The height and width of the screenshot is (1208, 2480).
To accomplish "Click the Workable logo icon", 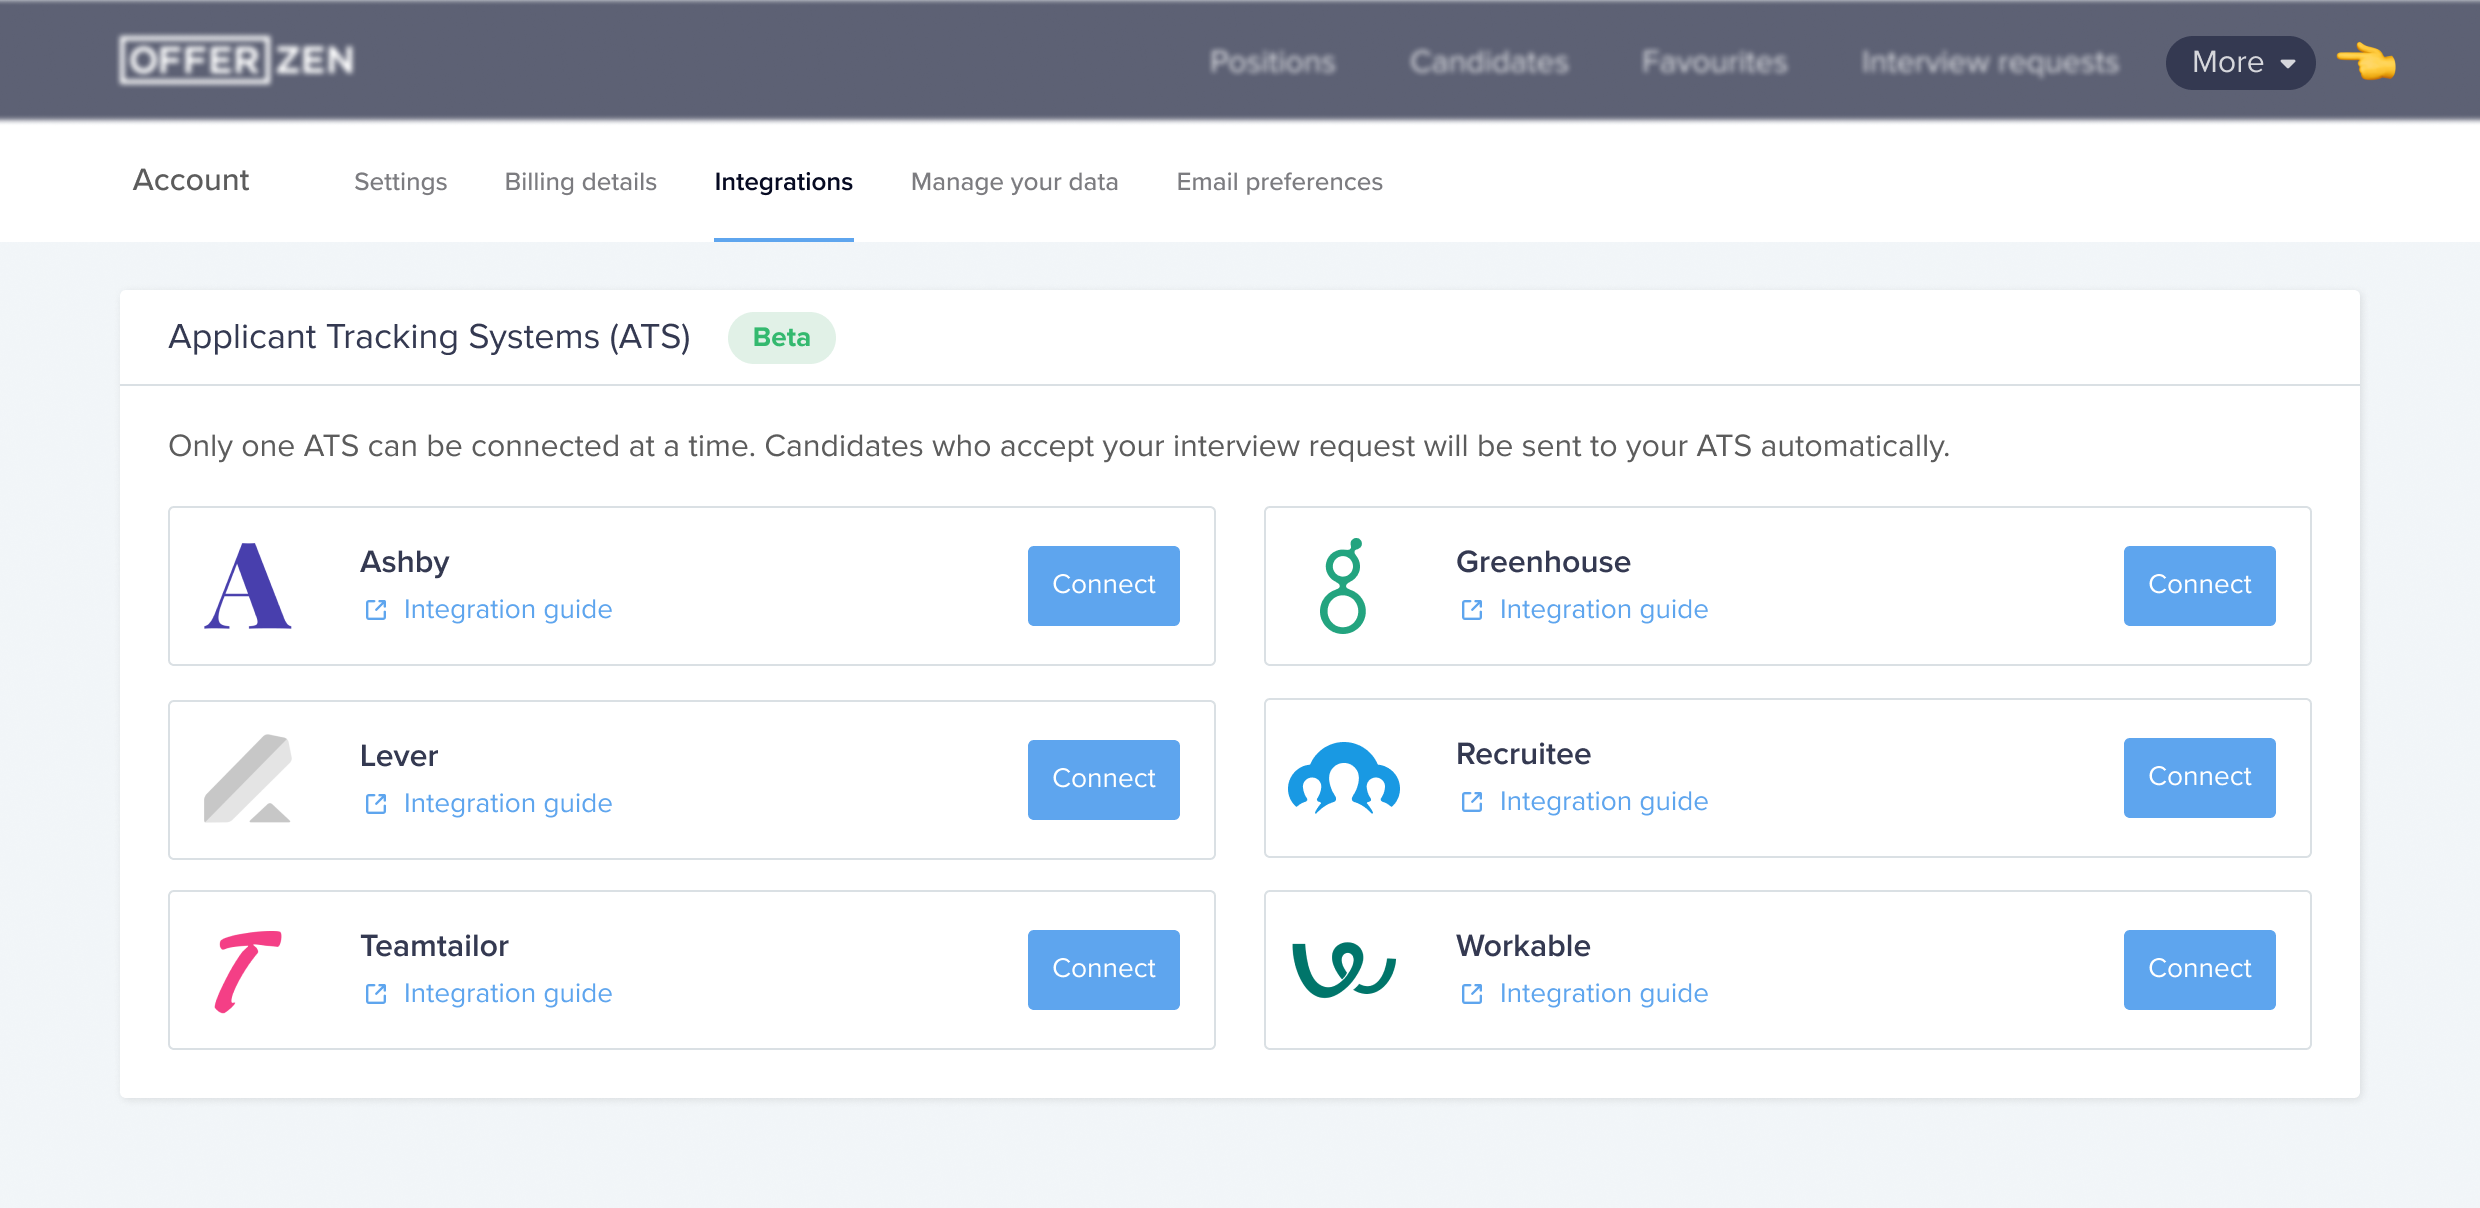I will (1345, 968).
